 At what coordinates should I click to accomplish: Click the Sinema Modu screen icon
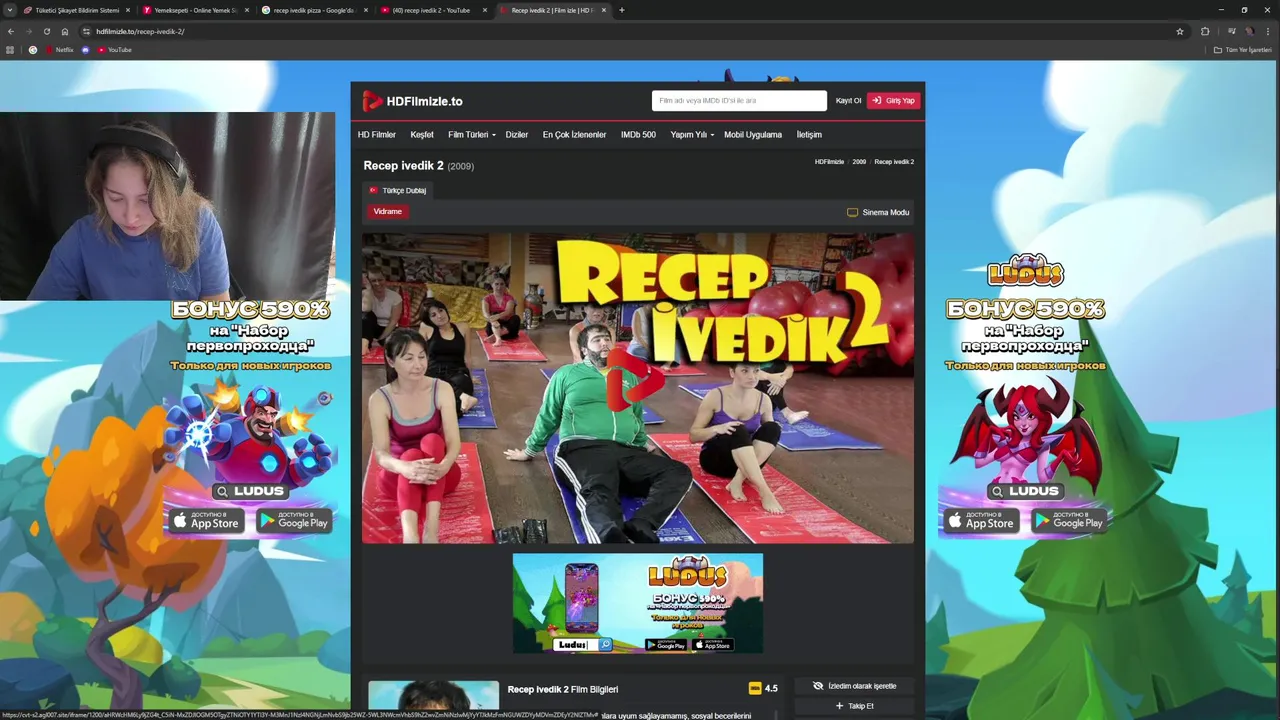coord(852,212)
